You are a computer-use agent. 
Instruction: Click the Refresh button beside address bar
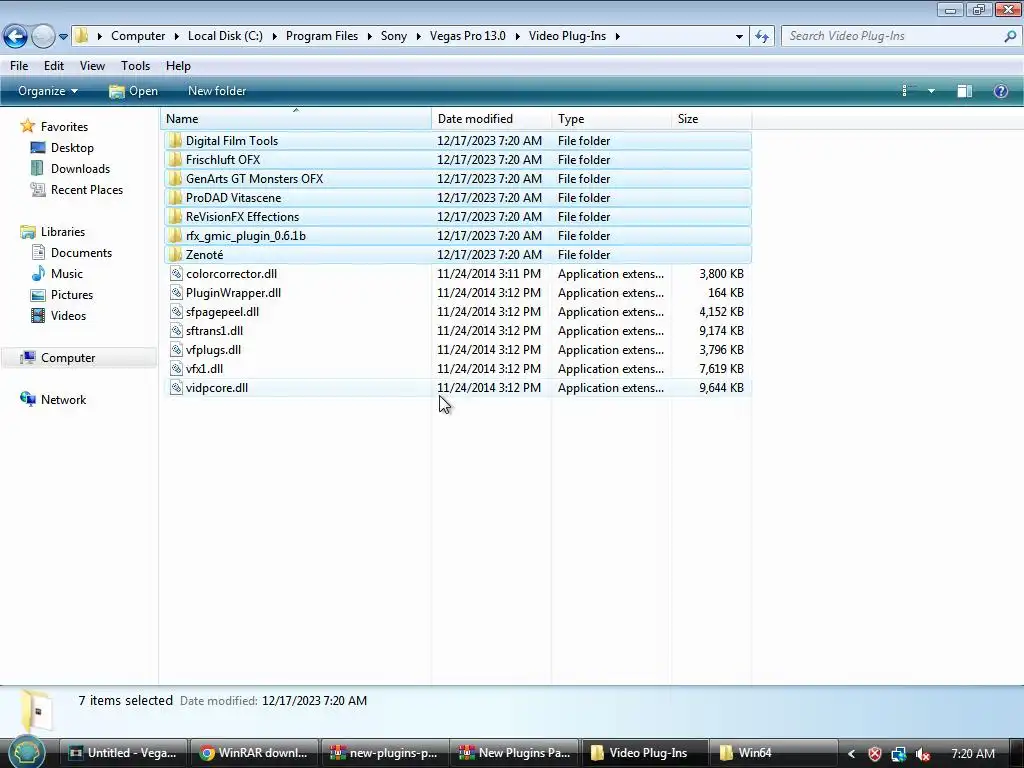click(762, 36)
